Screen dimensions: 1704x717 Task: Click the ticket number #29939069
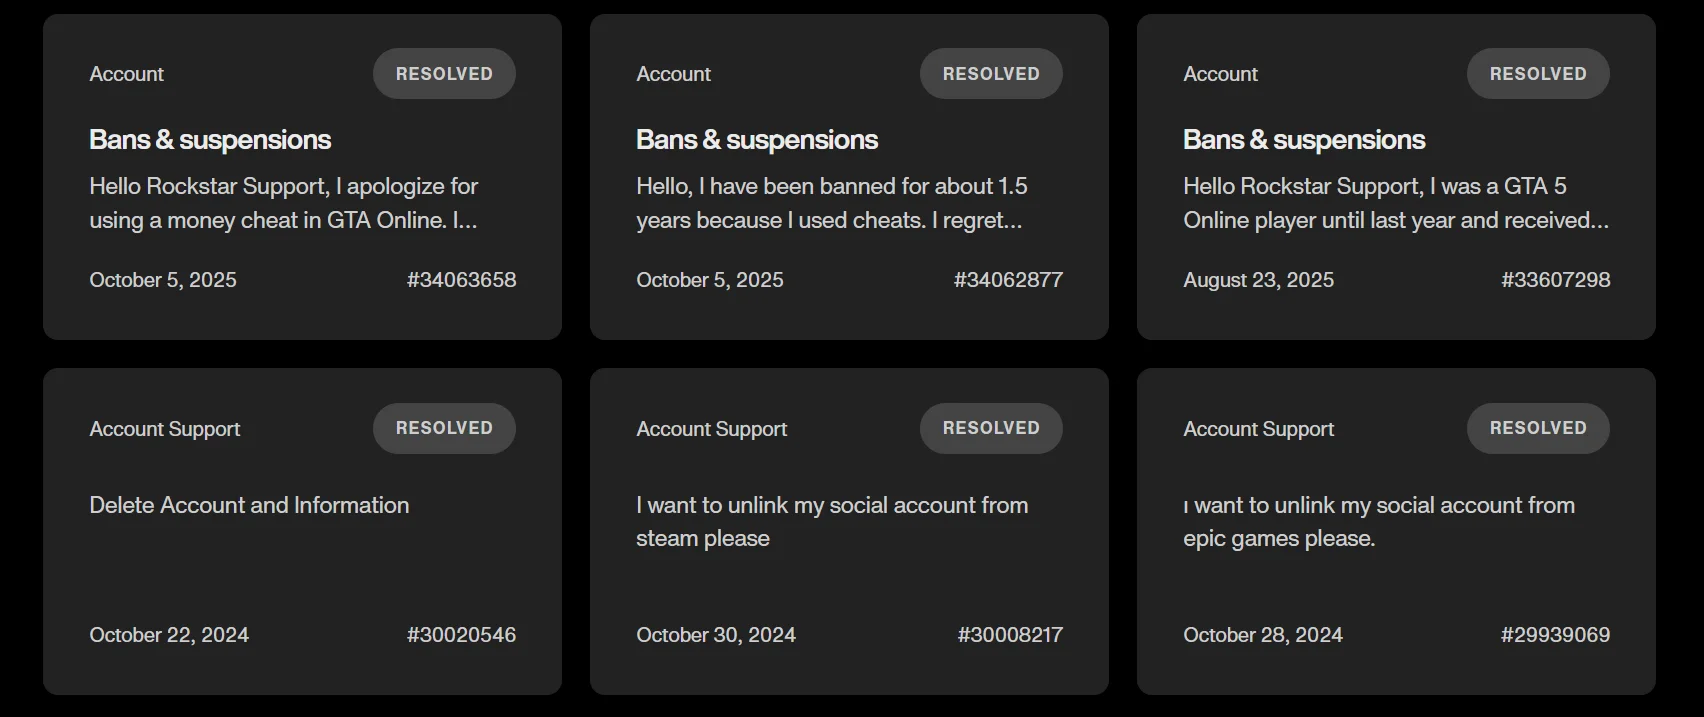(x=1555, y=635)
